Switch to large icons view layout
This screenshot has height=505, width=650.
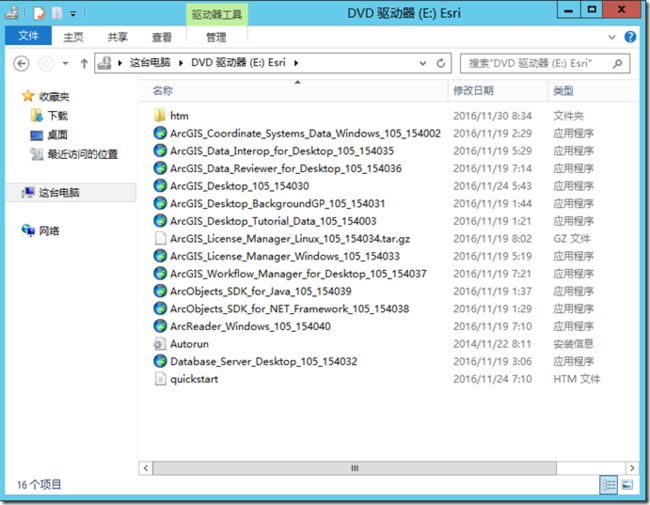click(627, 485)
